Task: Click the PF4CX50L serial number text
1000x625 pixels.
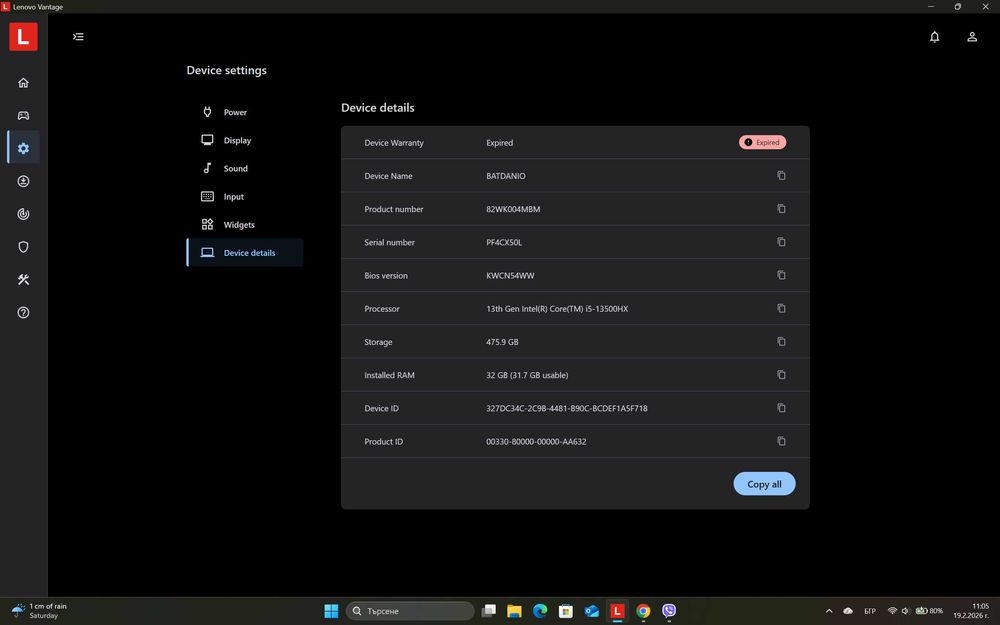Action: pos(504,242)
